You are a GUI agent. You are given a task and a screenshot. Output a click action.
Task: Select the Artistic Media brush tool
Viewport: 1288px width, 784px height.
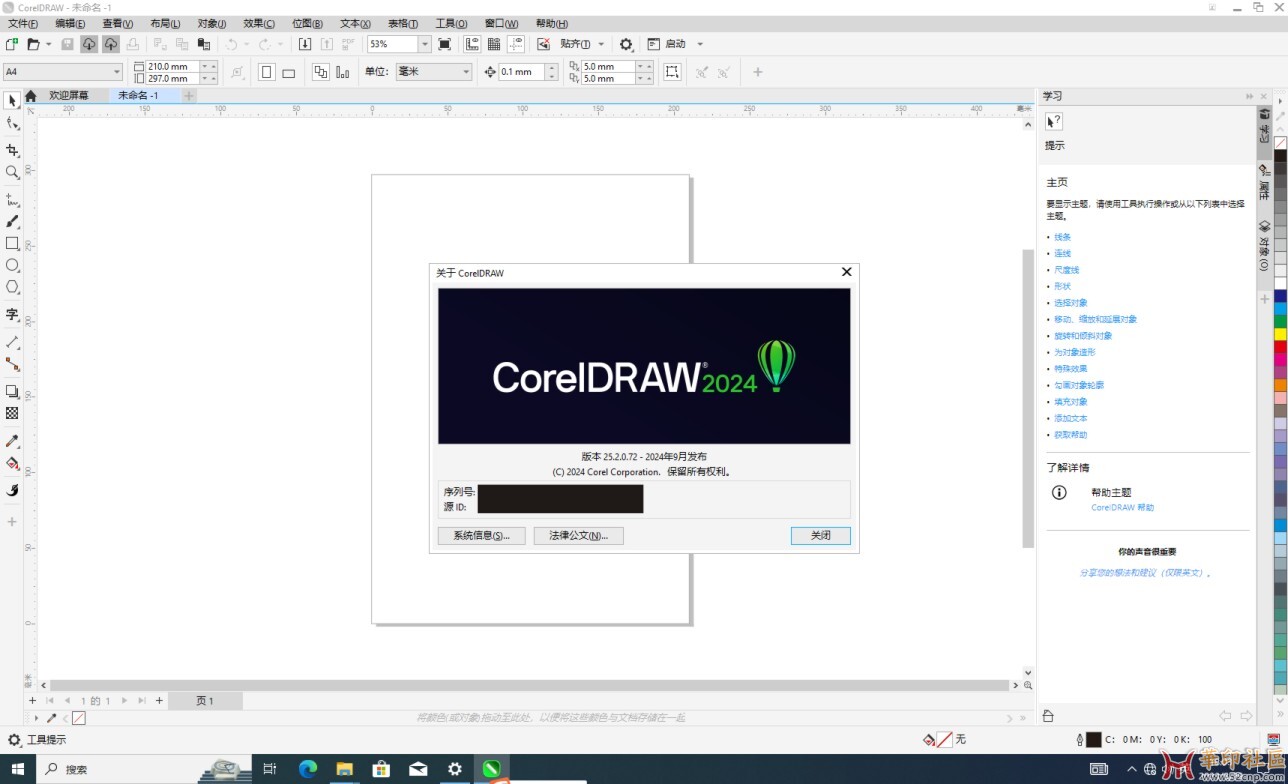(x=12, y=222)
